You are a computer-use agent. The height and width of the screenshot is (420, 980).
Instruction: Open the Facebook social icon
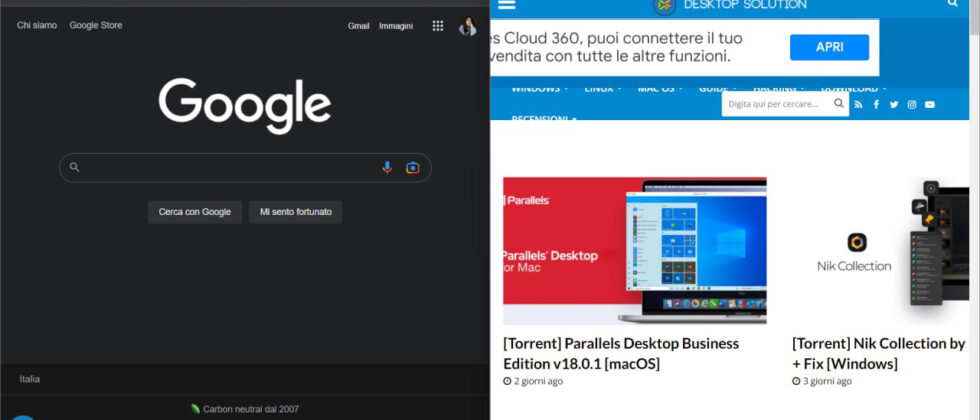coord(876,104)
